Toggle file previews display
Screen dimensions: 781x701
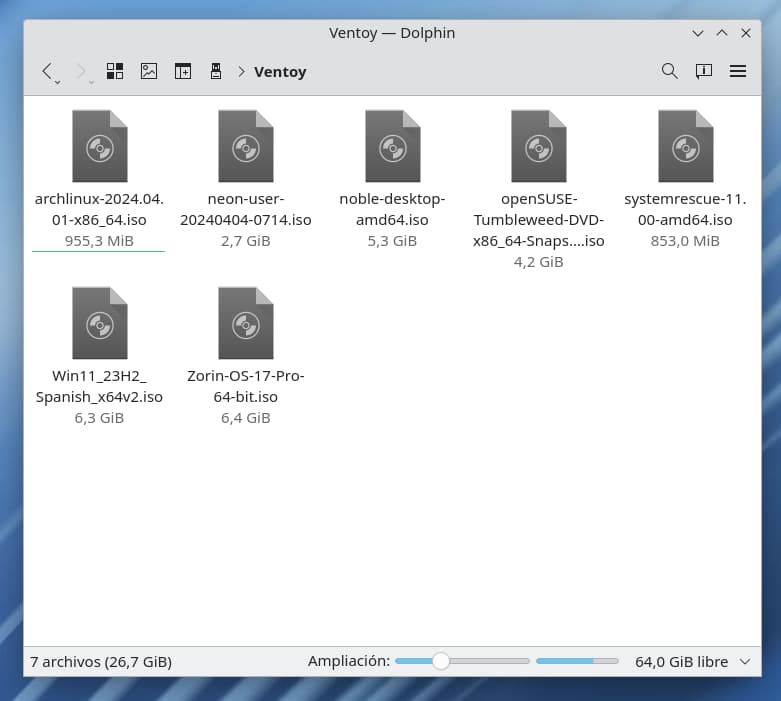point(149,72)
